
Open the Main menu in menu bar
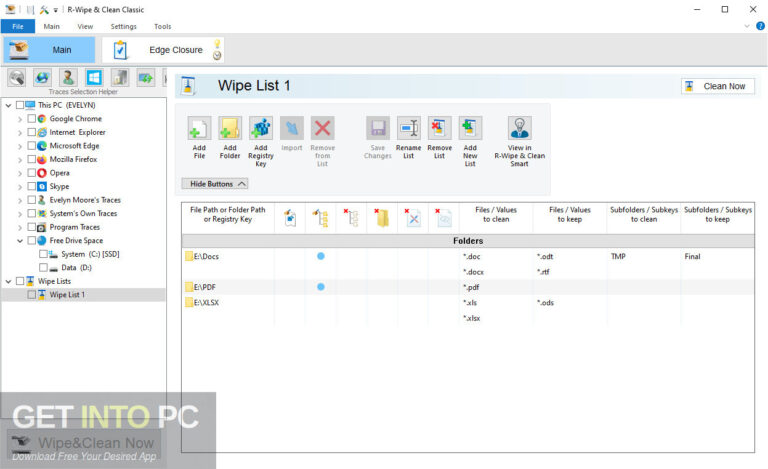coord(51,26)
